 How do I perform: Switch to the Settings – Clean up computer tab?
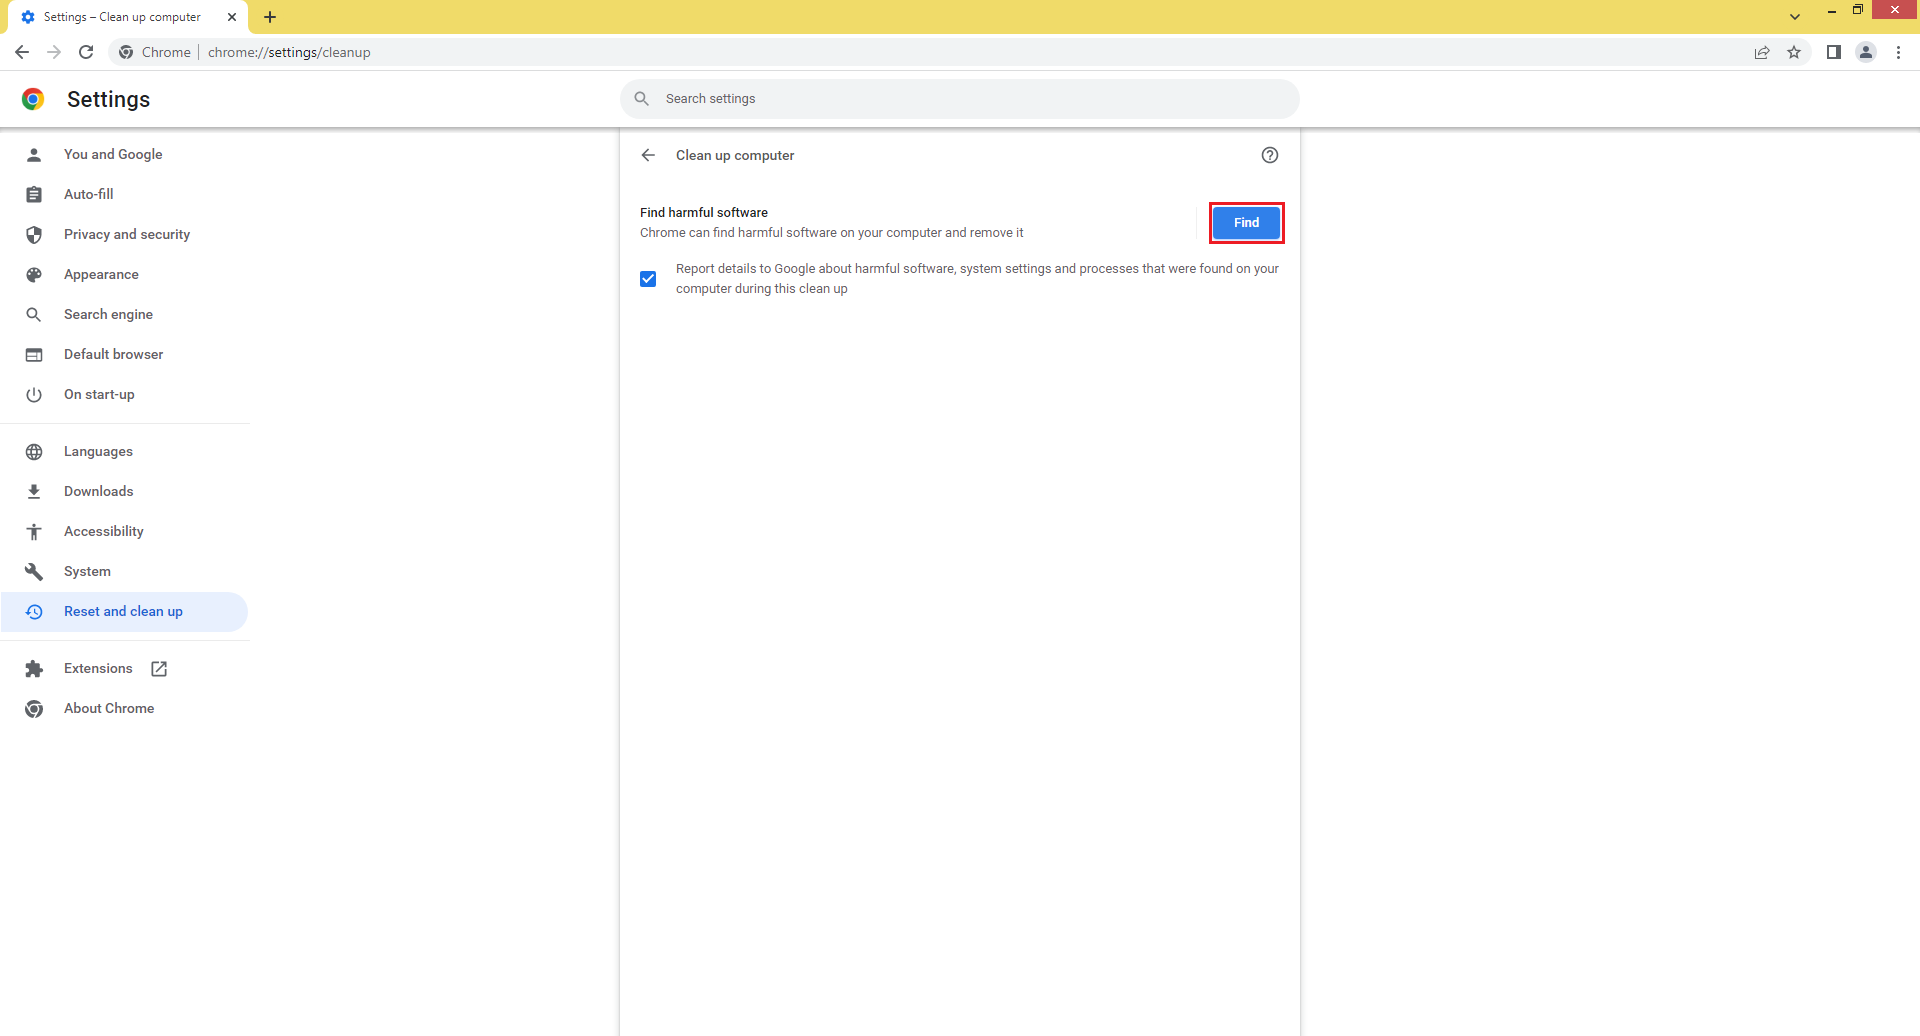coord(120,17)
